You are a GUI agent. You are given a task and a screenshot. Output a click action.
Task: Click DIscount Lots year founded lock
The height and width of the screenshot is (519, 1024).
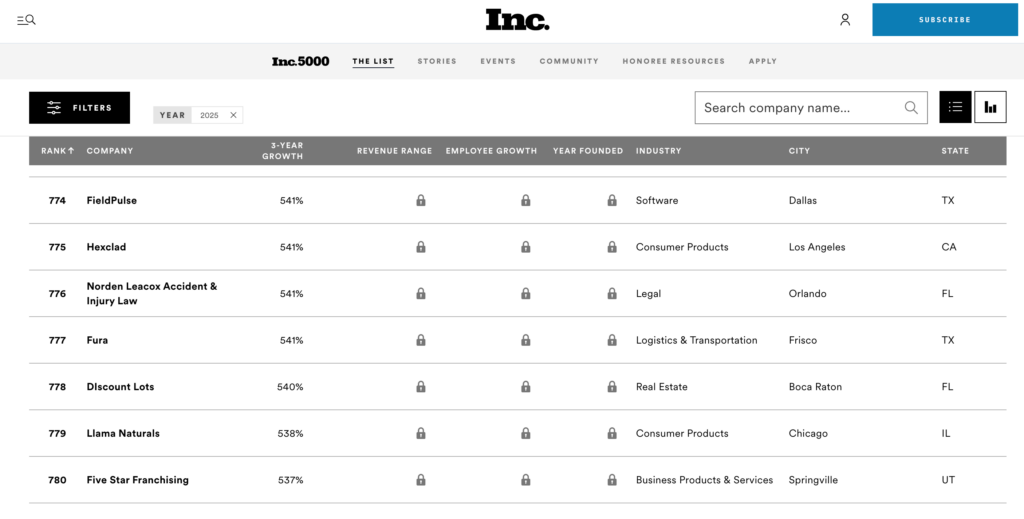(x=612, y=386)
